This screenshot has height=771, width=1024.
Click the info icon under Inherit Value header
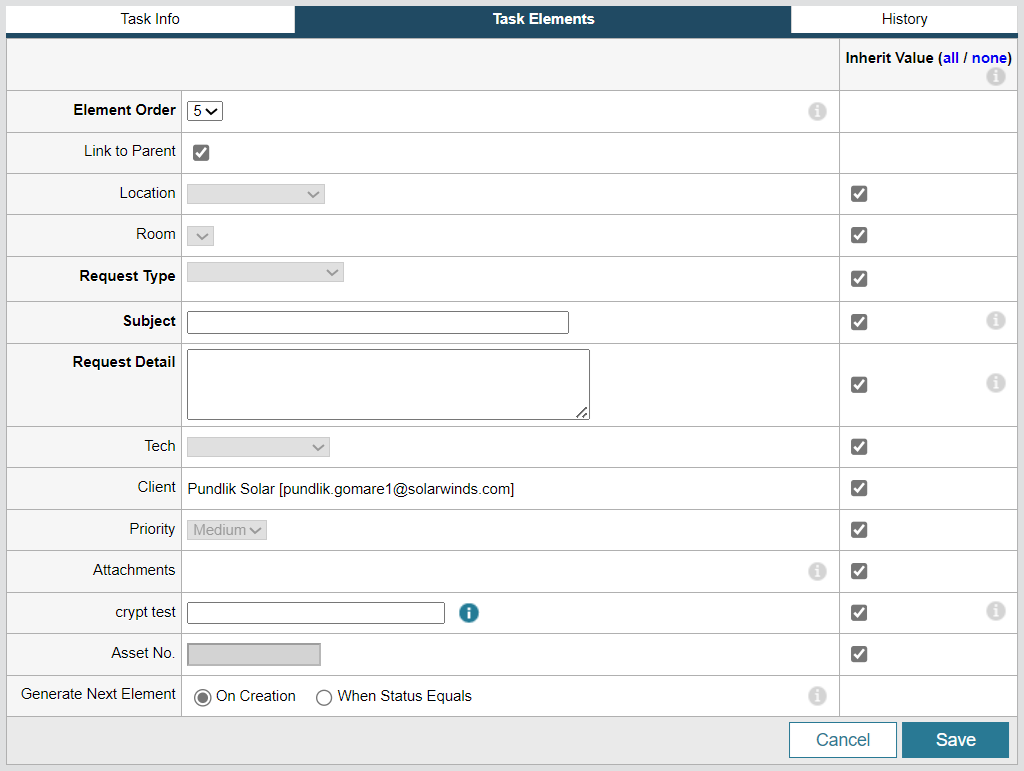(x=995, y=76)
